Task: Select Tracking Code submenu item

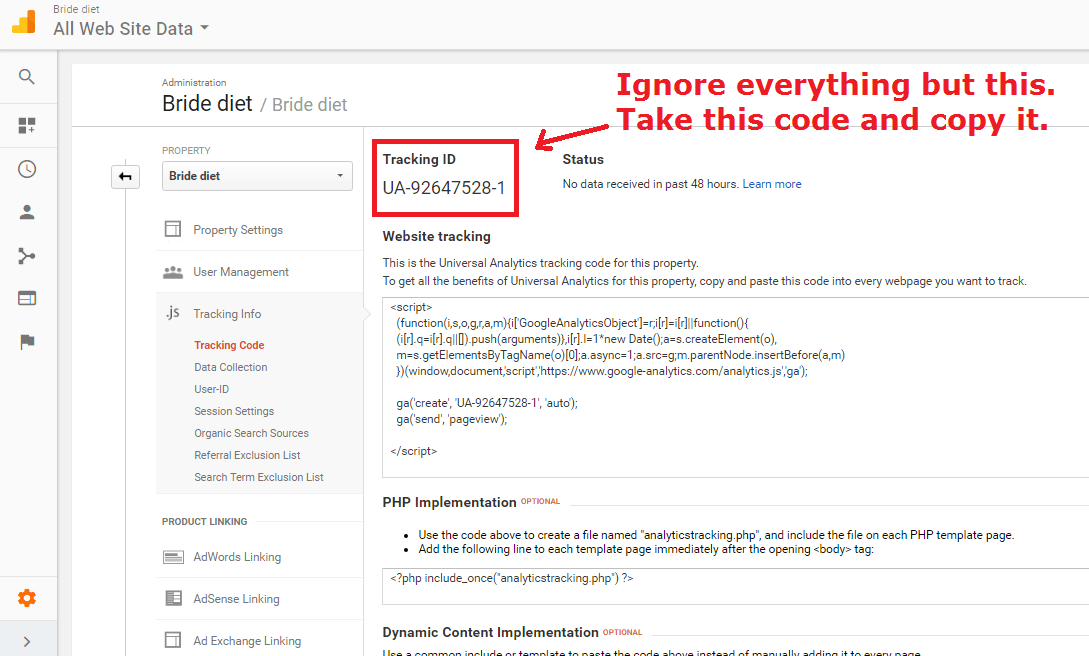Action: [x=229, y=345]
